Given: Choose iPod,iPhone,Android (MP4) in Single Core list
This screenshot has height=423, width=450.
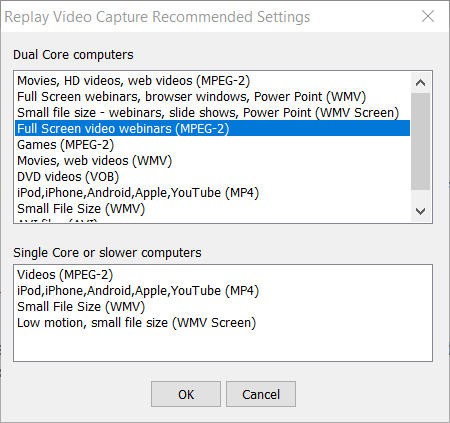Looking at the screenshot, I should [x=223, y=291].
